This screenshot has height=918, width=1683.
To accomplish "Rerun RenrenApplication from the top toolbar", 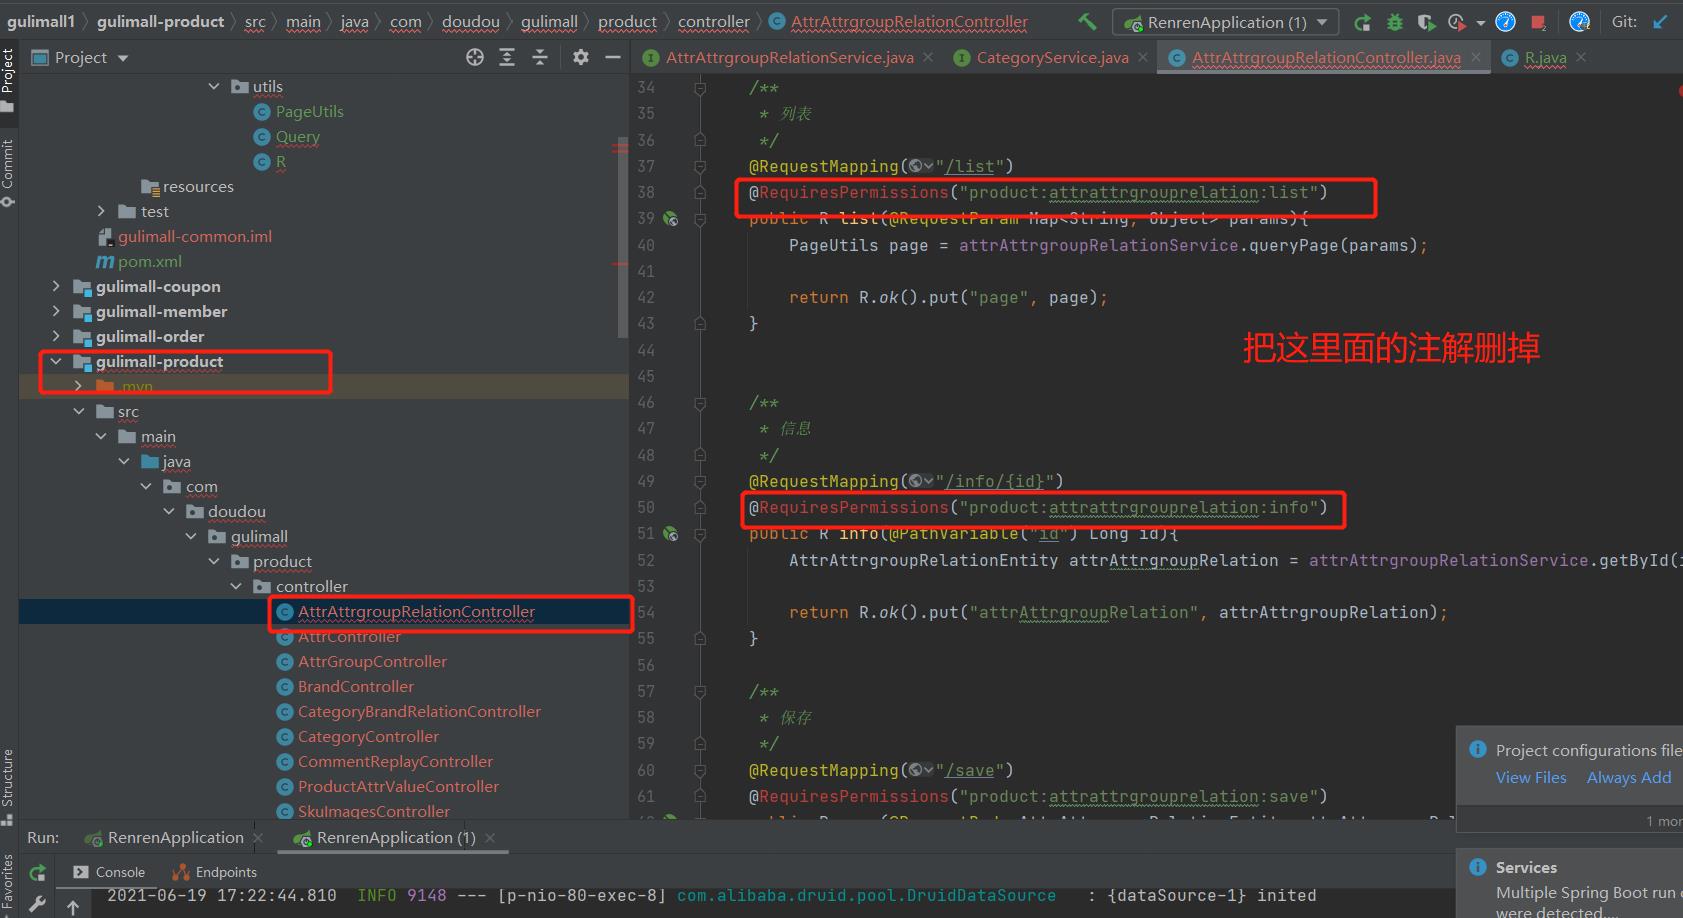I will (1362, 22).
